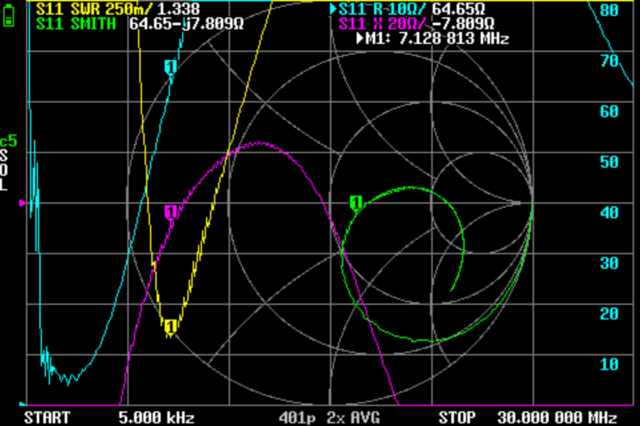Viewport: 640px width, 426px height.
Task: Tap the M1 7.128 813 MHz marker readout
Action: [432, 38]
